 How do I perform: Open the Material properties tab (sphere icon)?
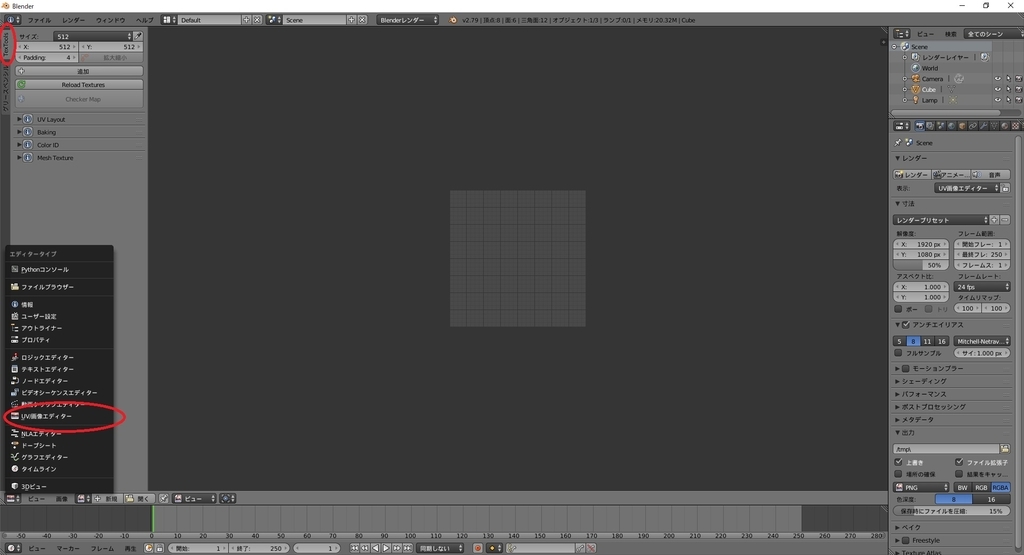pos(1004,126)
